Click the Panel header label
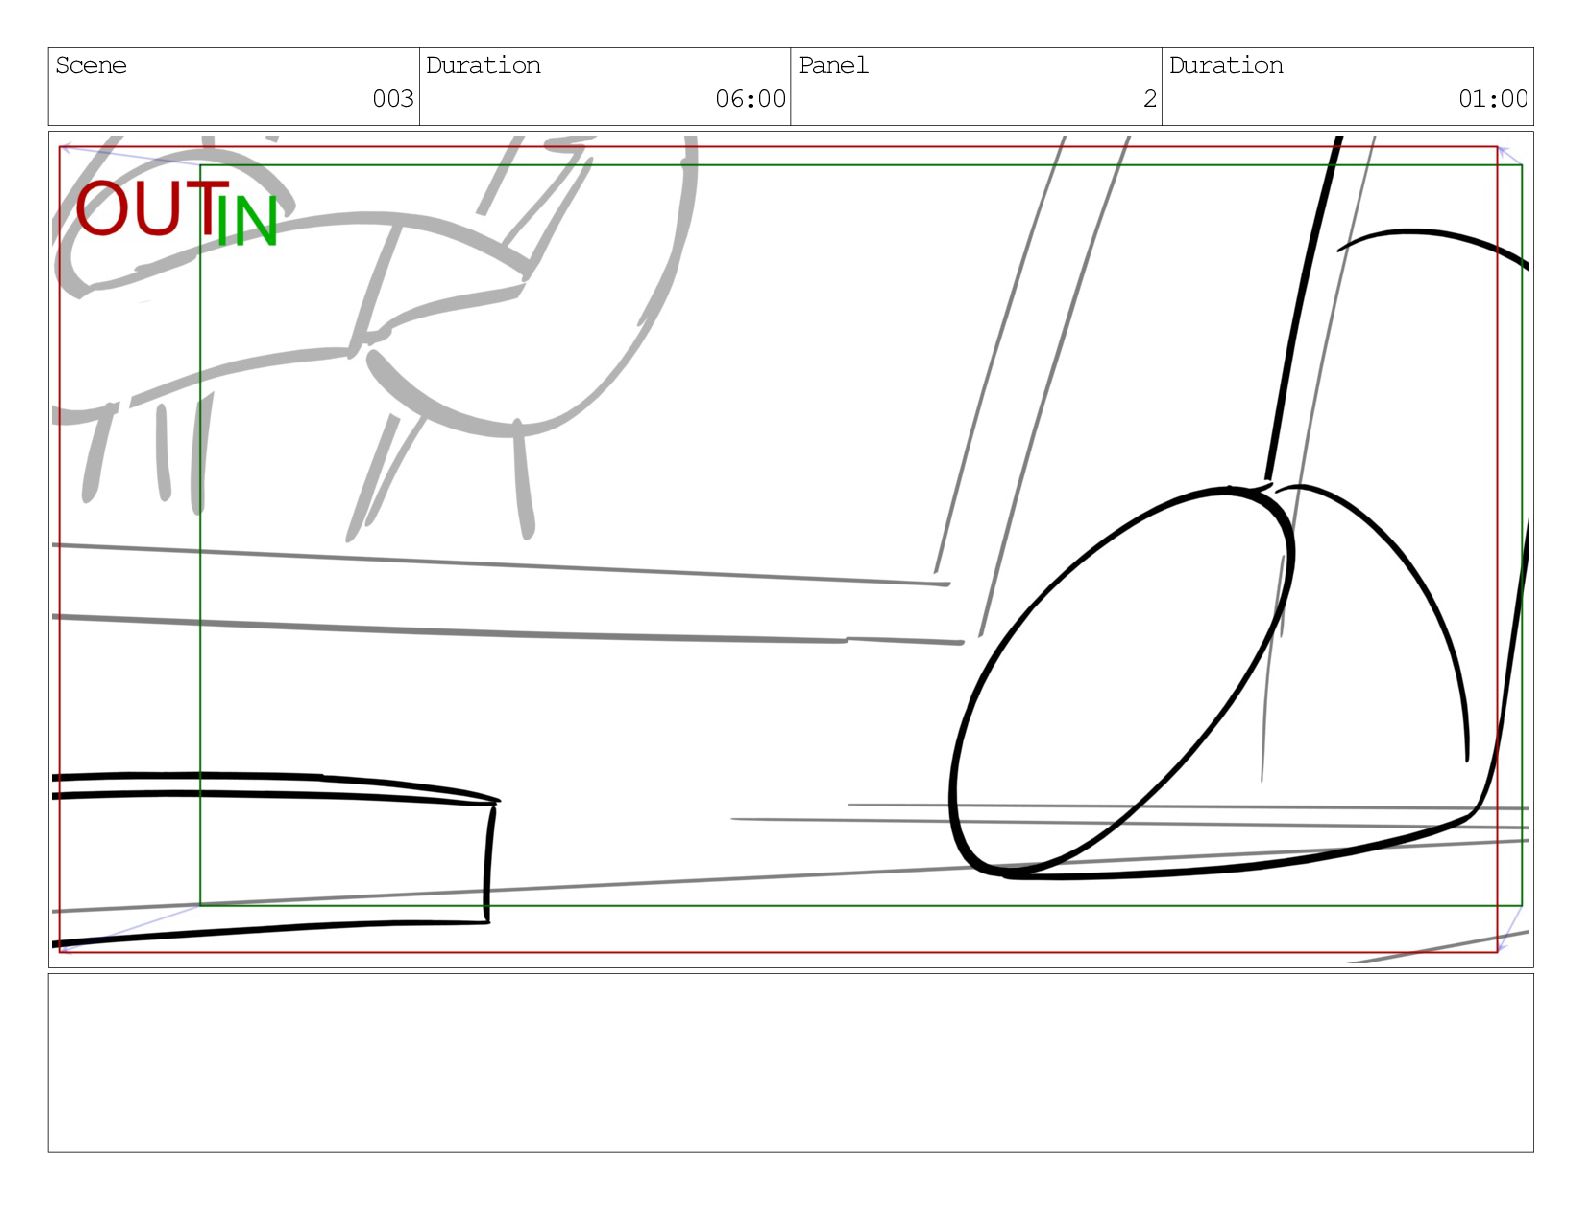The height and width of the screenshot is (1224, 1584). 833,66
